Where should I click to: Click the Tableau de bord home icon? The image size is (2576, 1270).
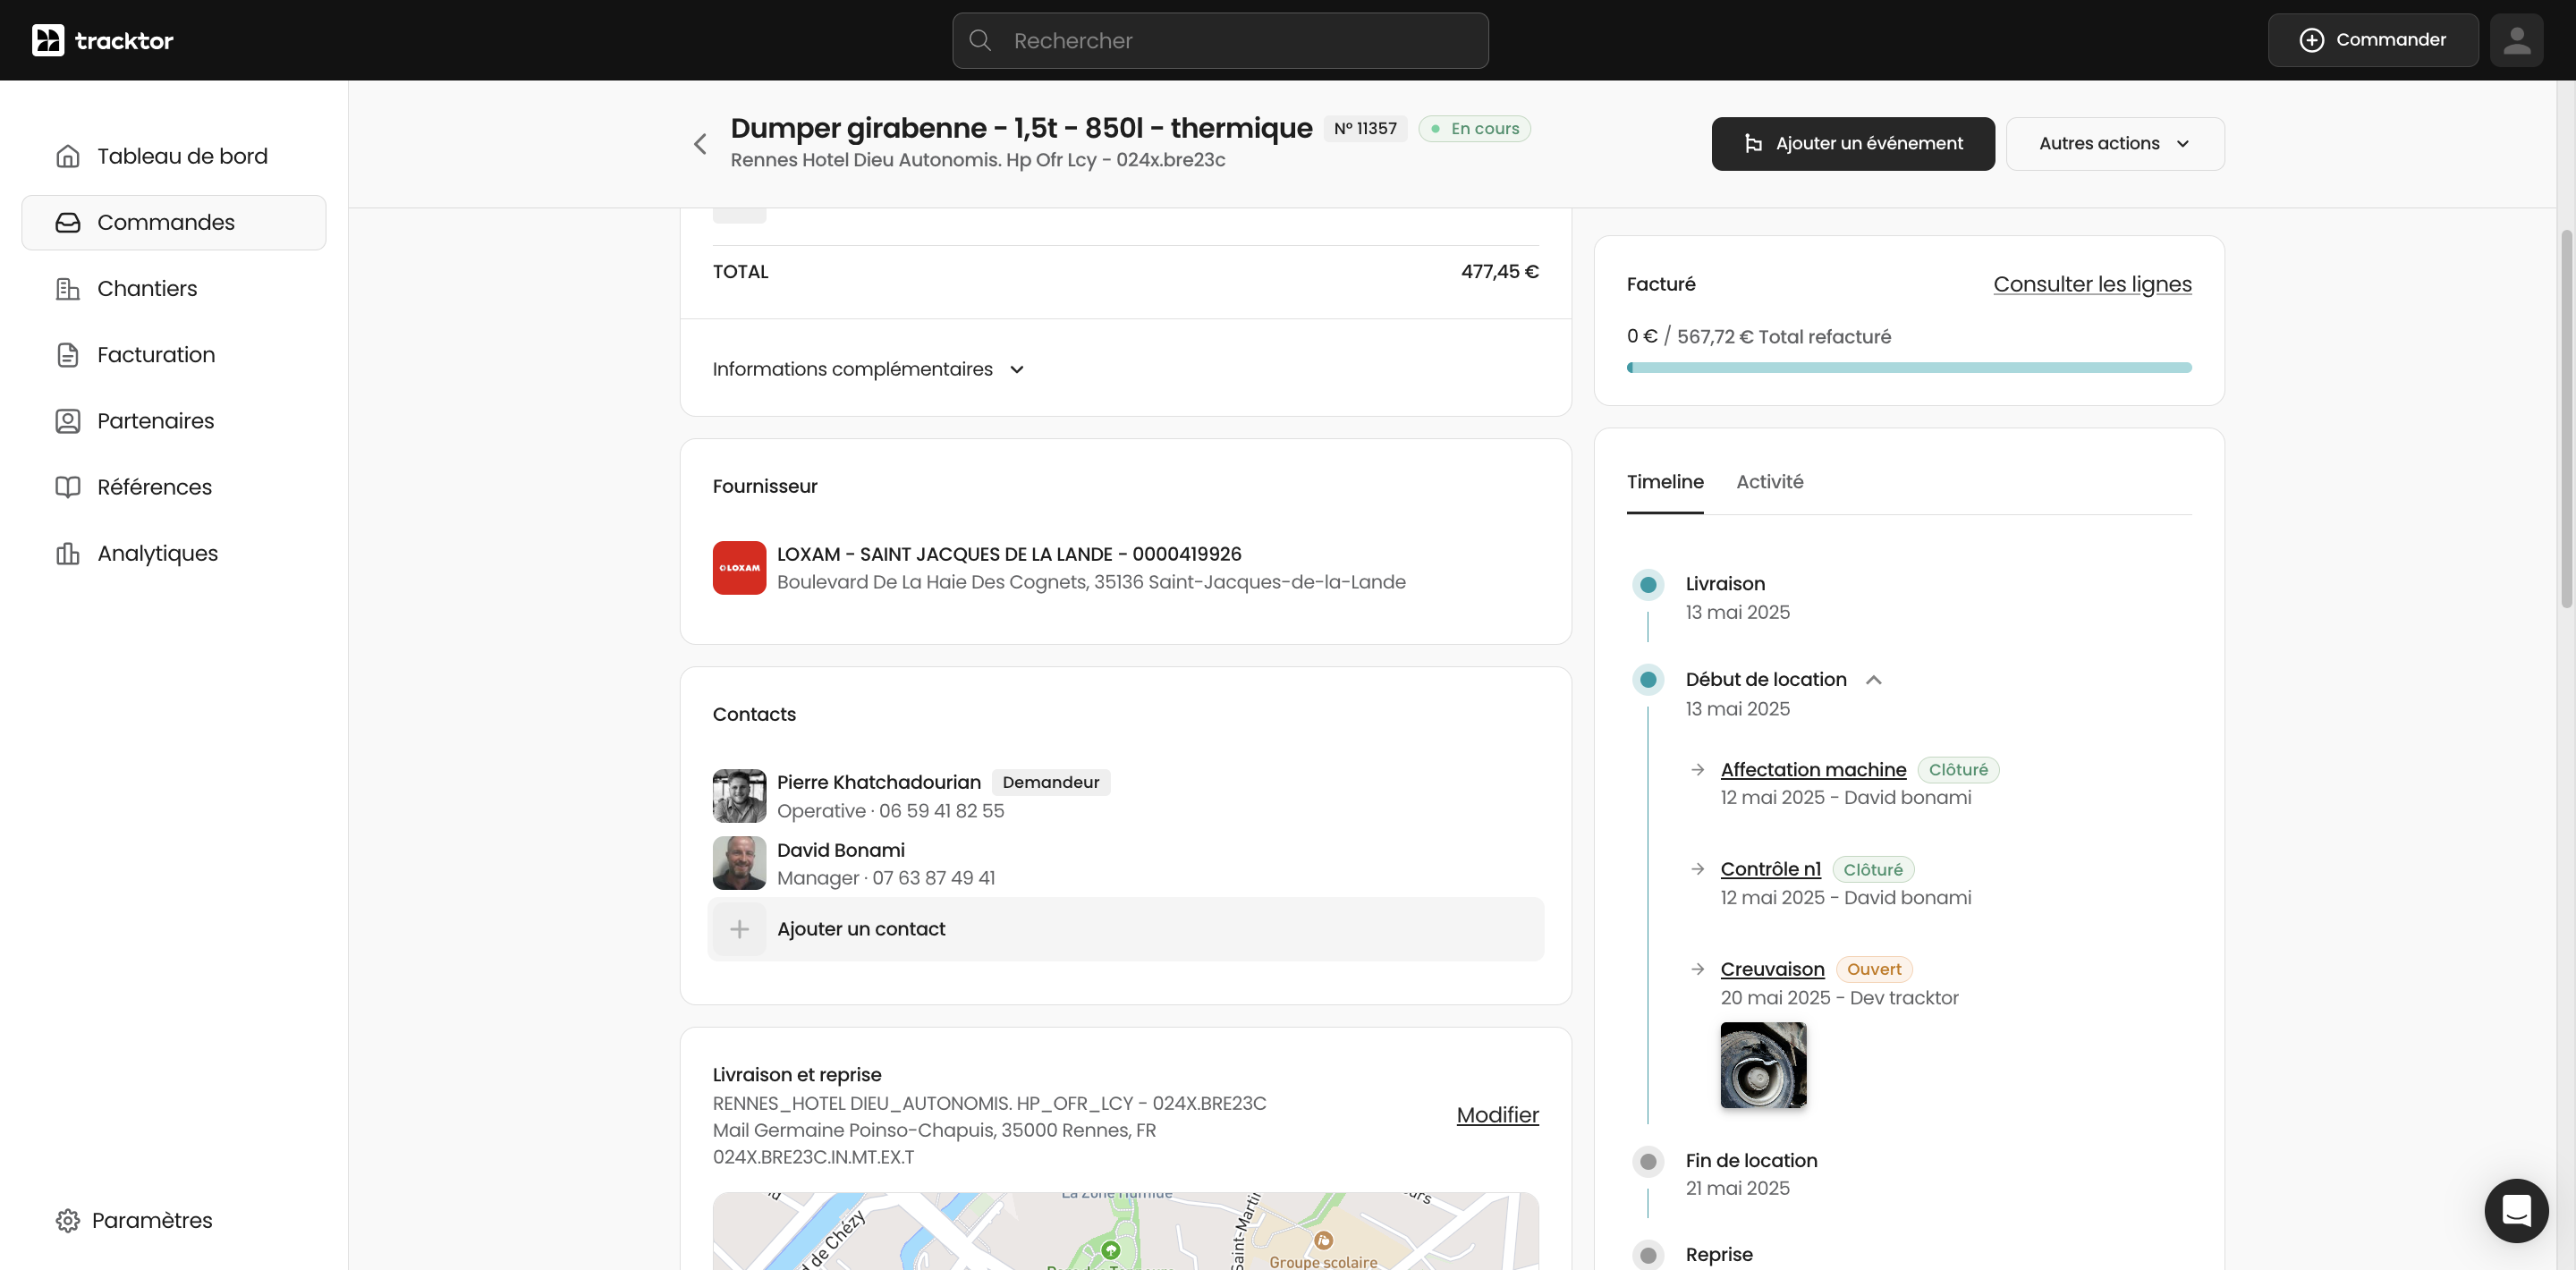click(67, 156)
